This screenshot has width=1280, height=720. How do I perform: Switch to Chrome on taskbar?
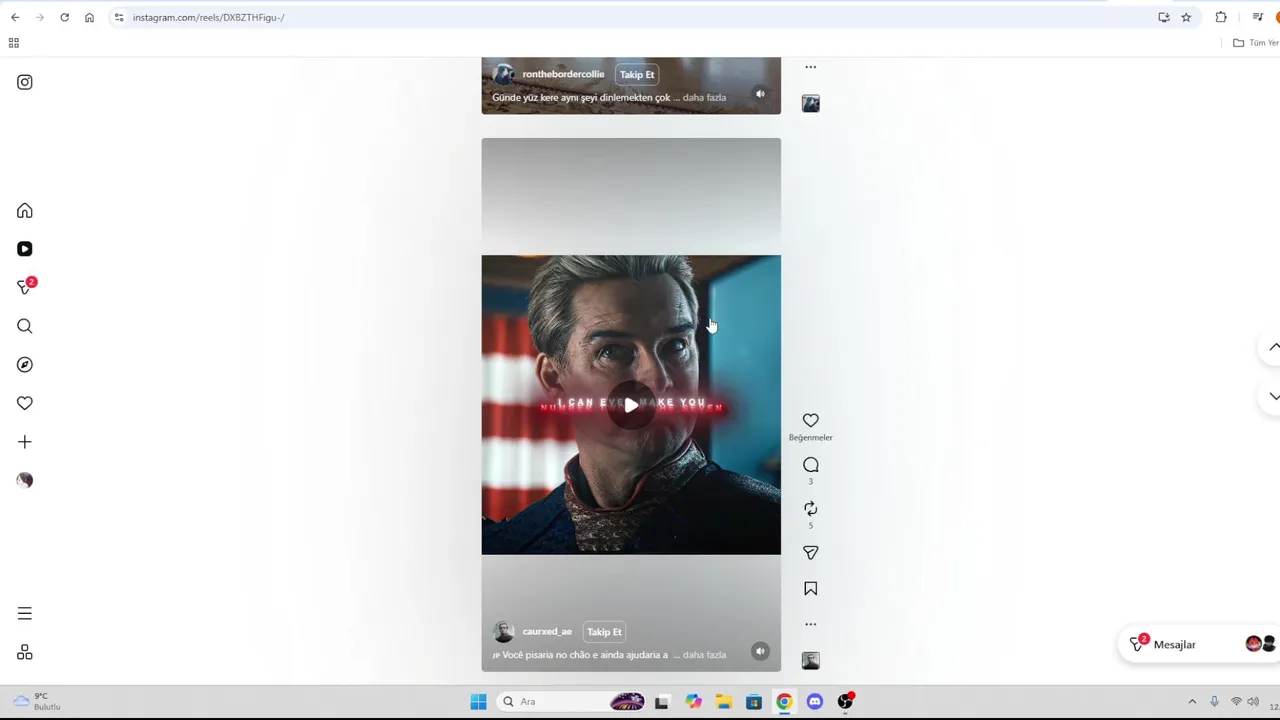[784, 702]
